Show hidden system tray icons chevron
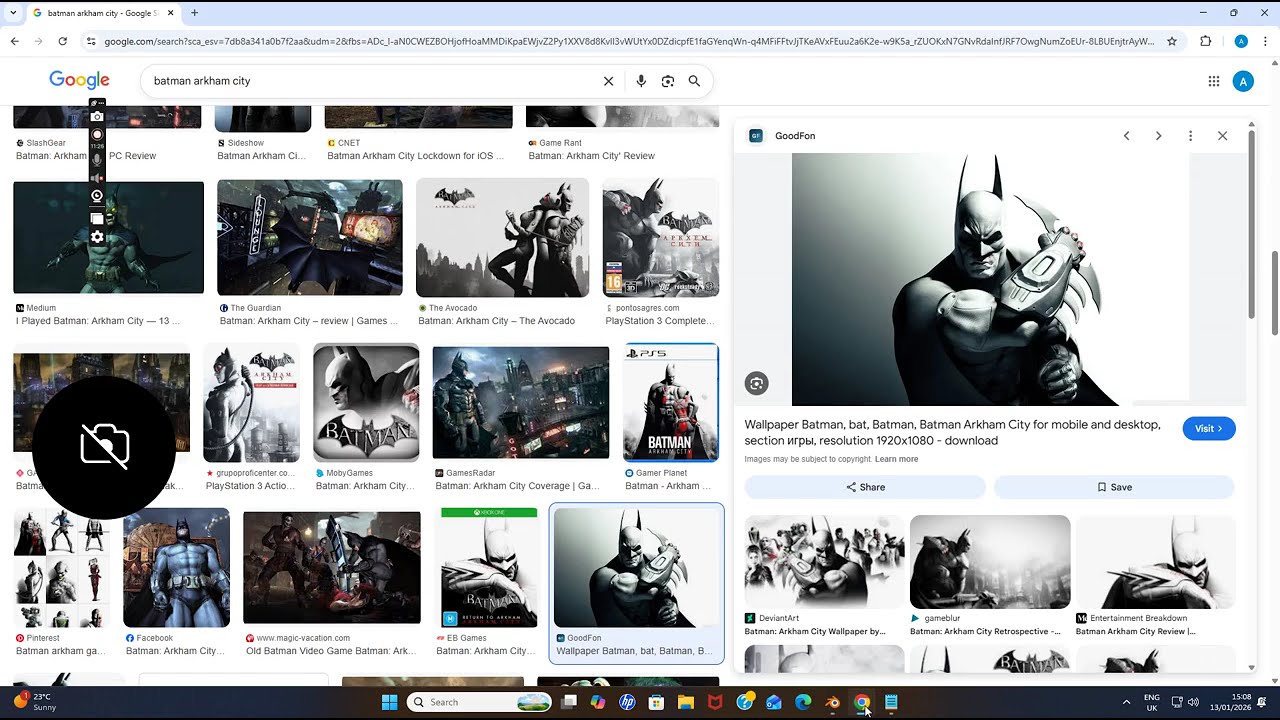This screenshot has width=1280, height=720. (x=1126, y=702)
